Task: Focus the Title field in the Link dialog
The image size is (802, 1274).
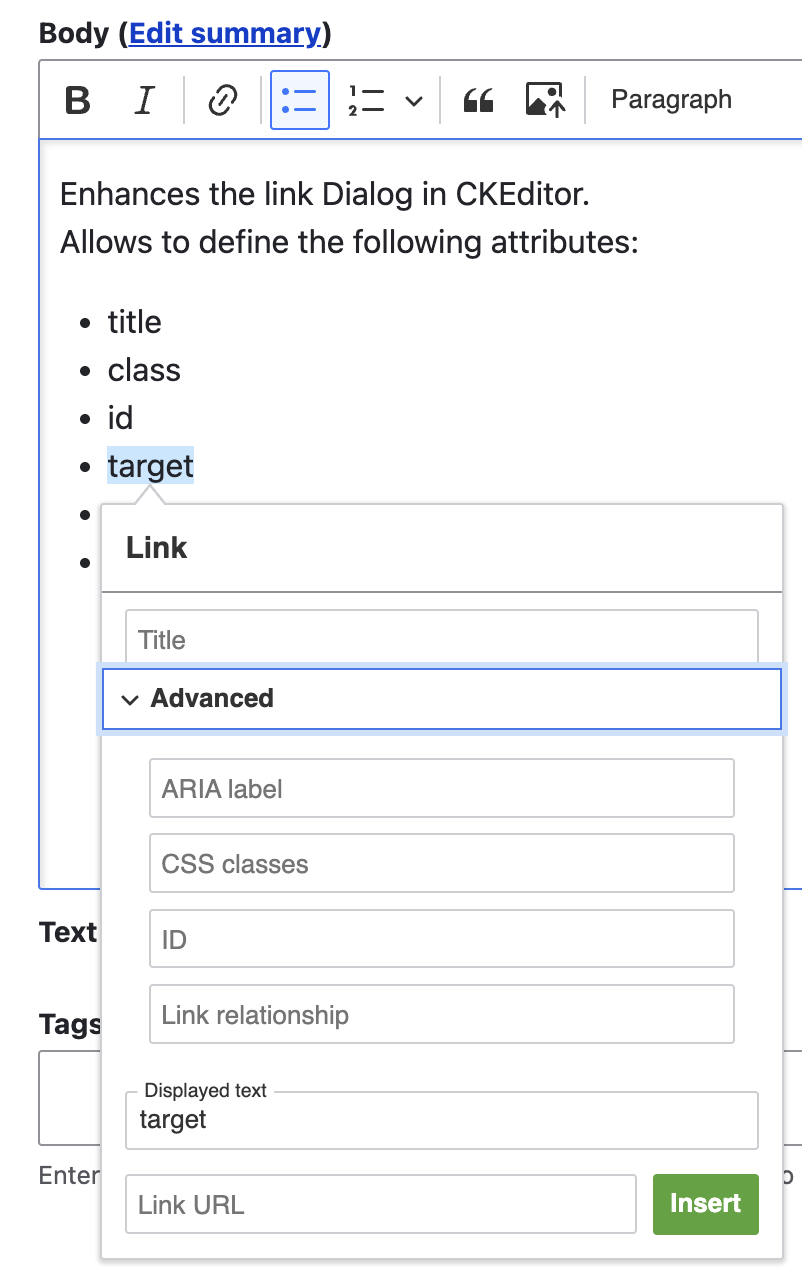Action: [x=440, y=639]
